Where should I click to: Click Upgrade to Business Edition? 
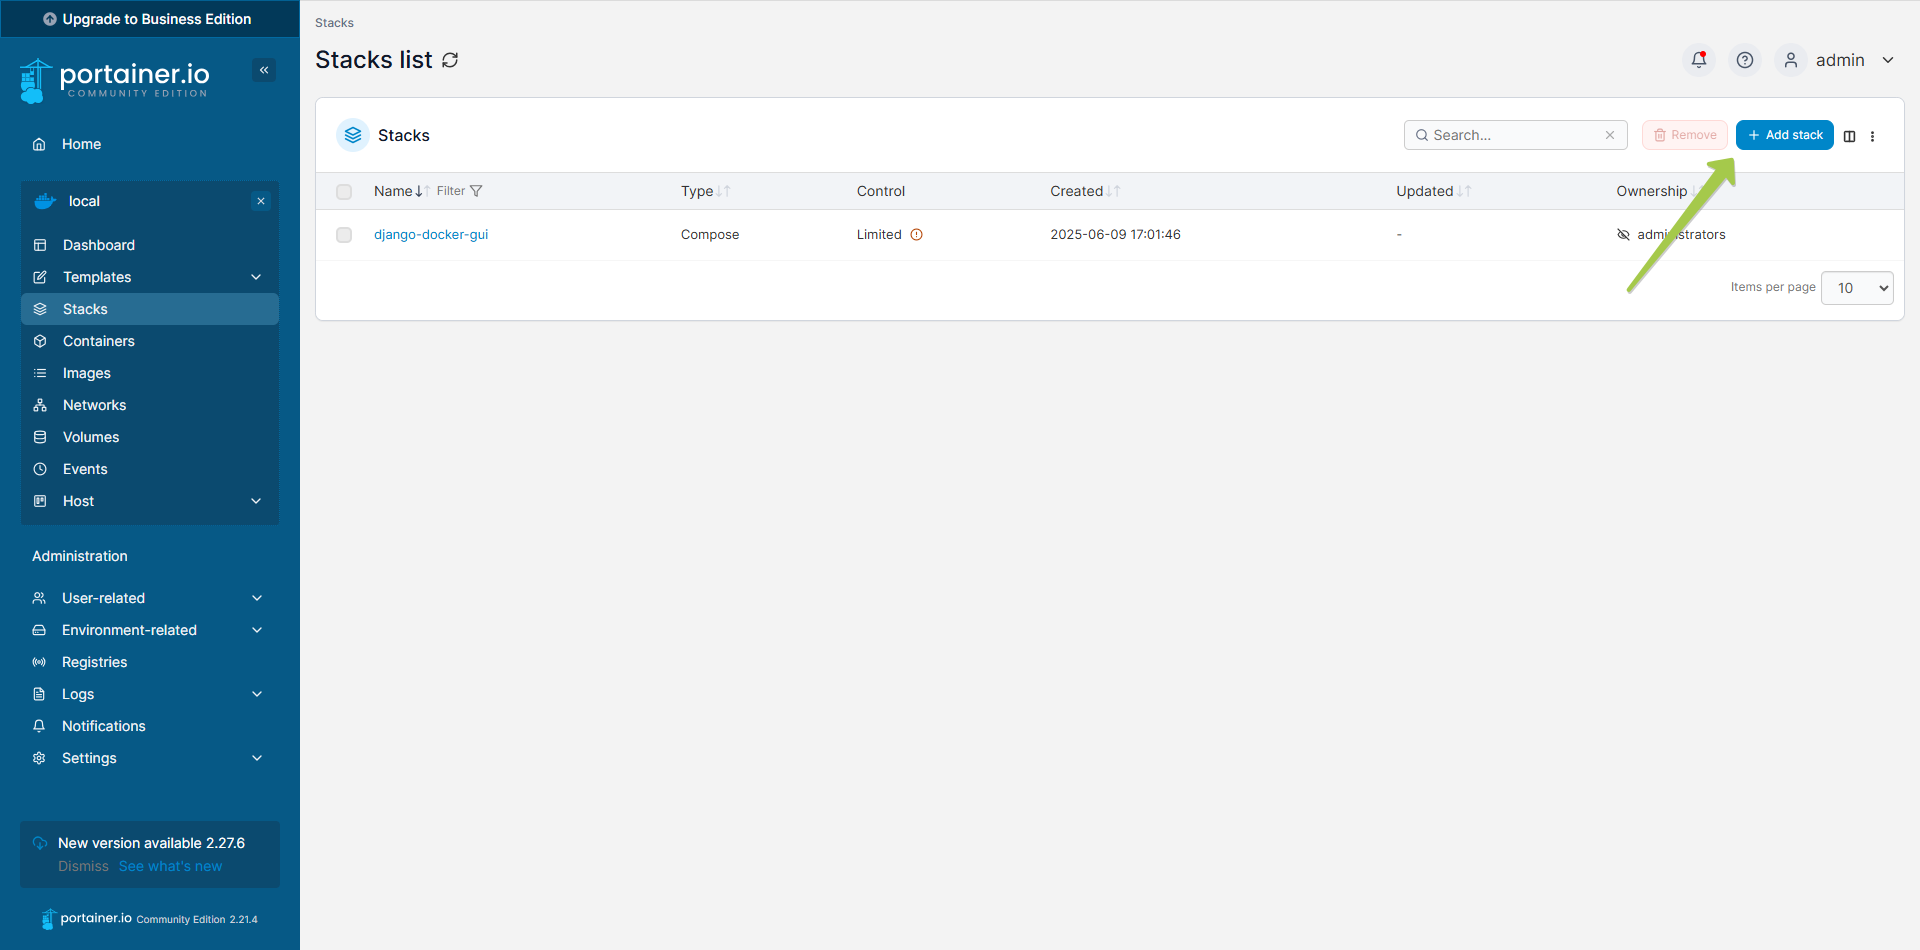tap(148, 18)
